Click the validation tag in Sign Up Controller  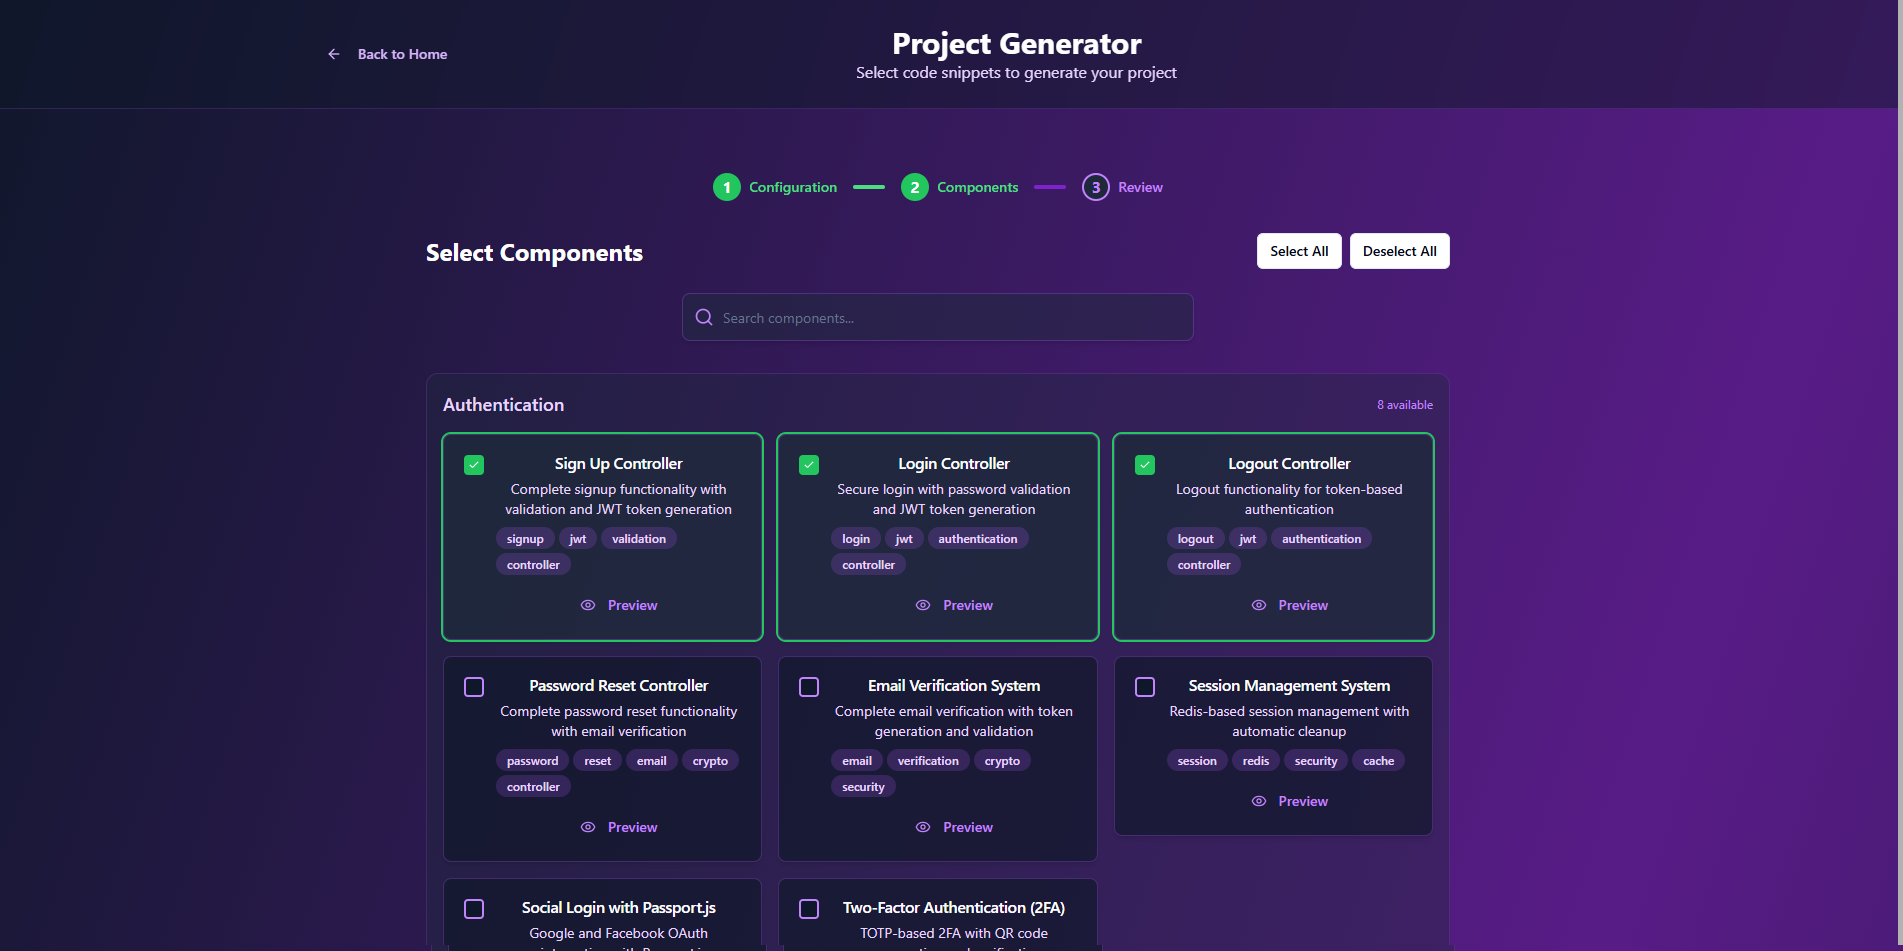pos(639,539)
